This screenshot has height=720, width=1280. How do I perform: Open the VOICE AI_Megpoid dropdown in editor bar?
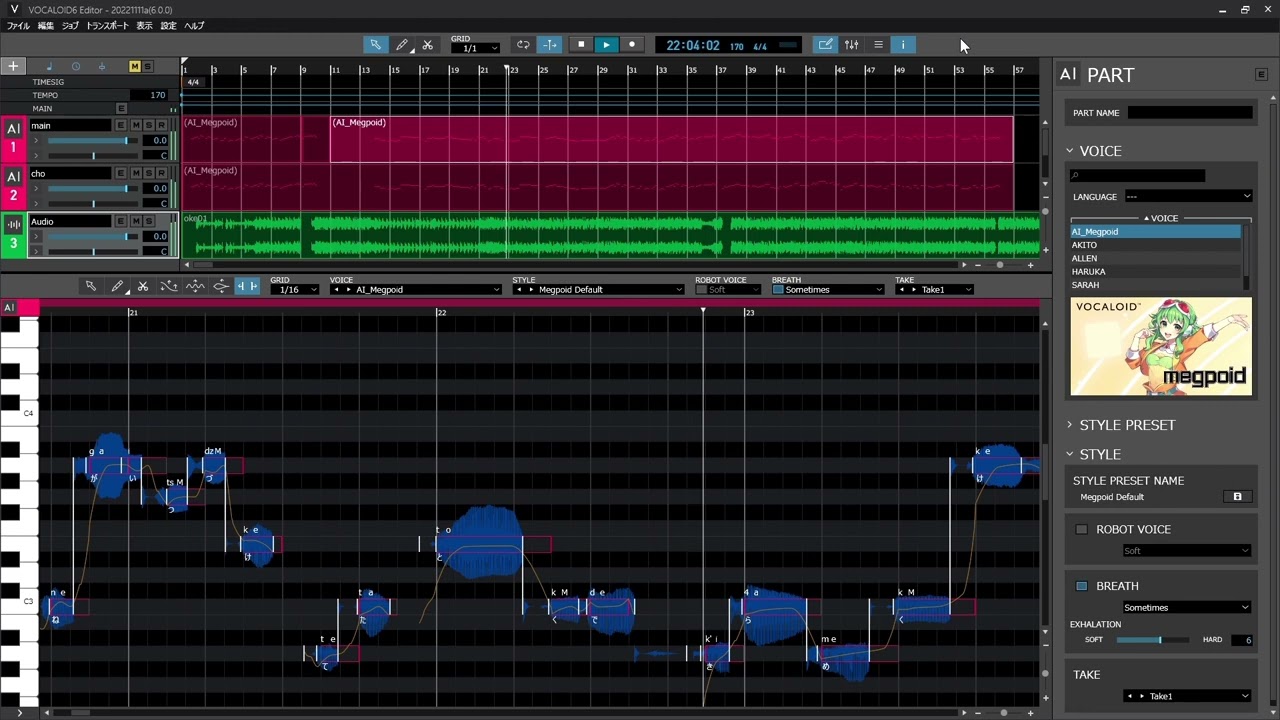415,290
